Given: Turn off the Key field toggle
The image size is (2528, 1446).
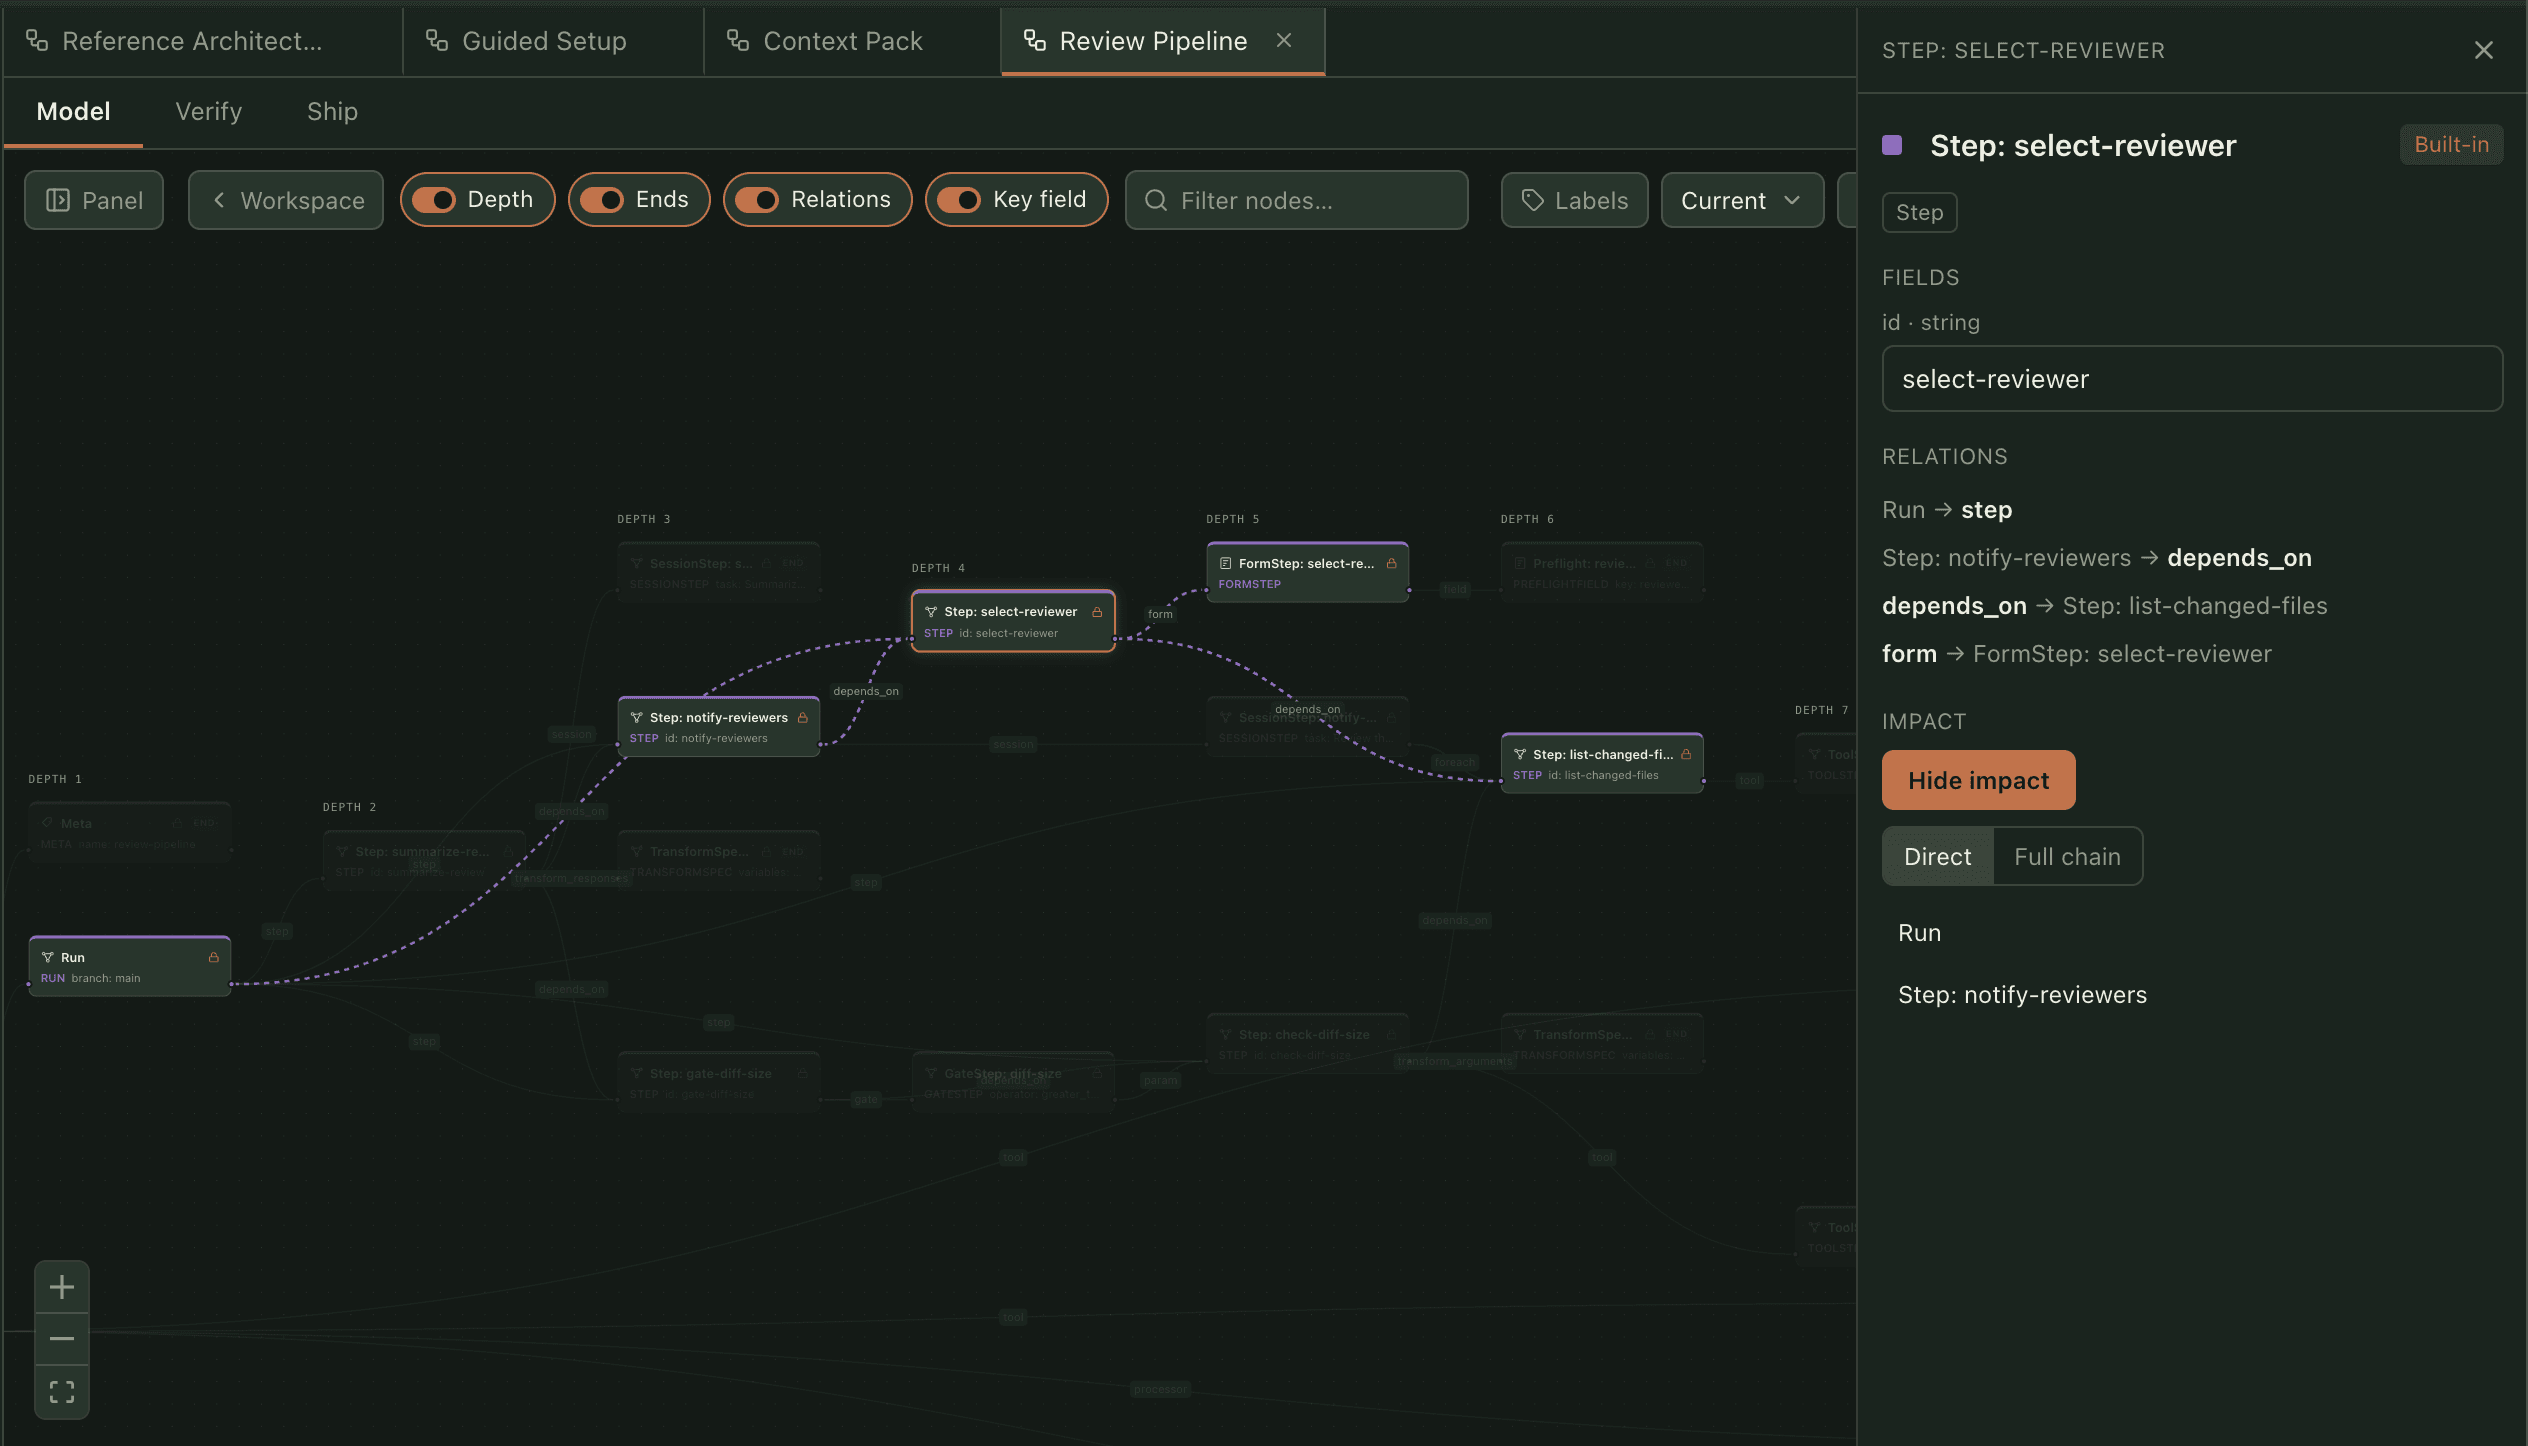Looking at the screenshot, I should (x=959, y=200).
